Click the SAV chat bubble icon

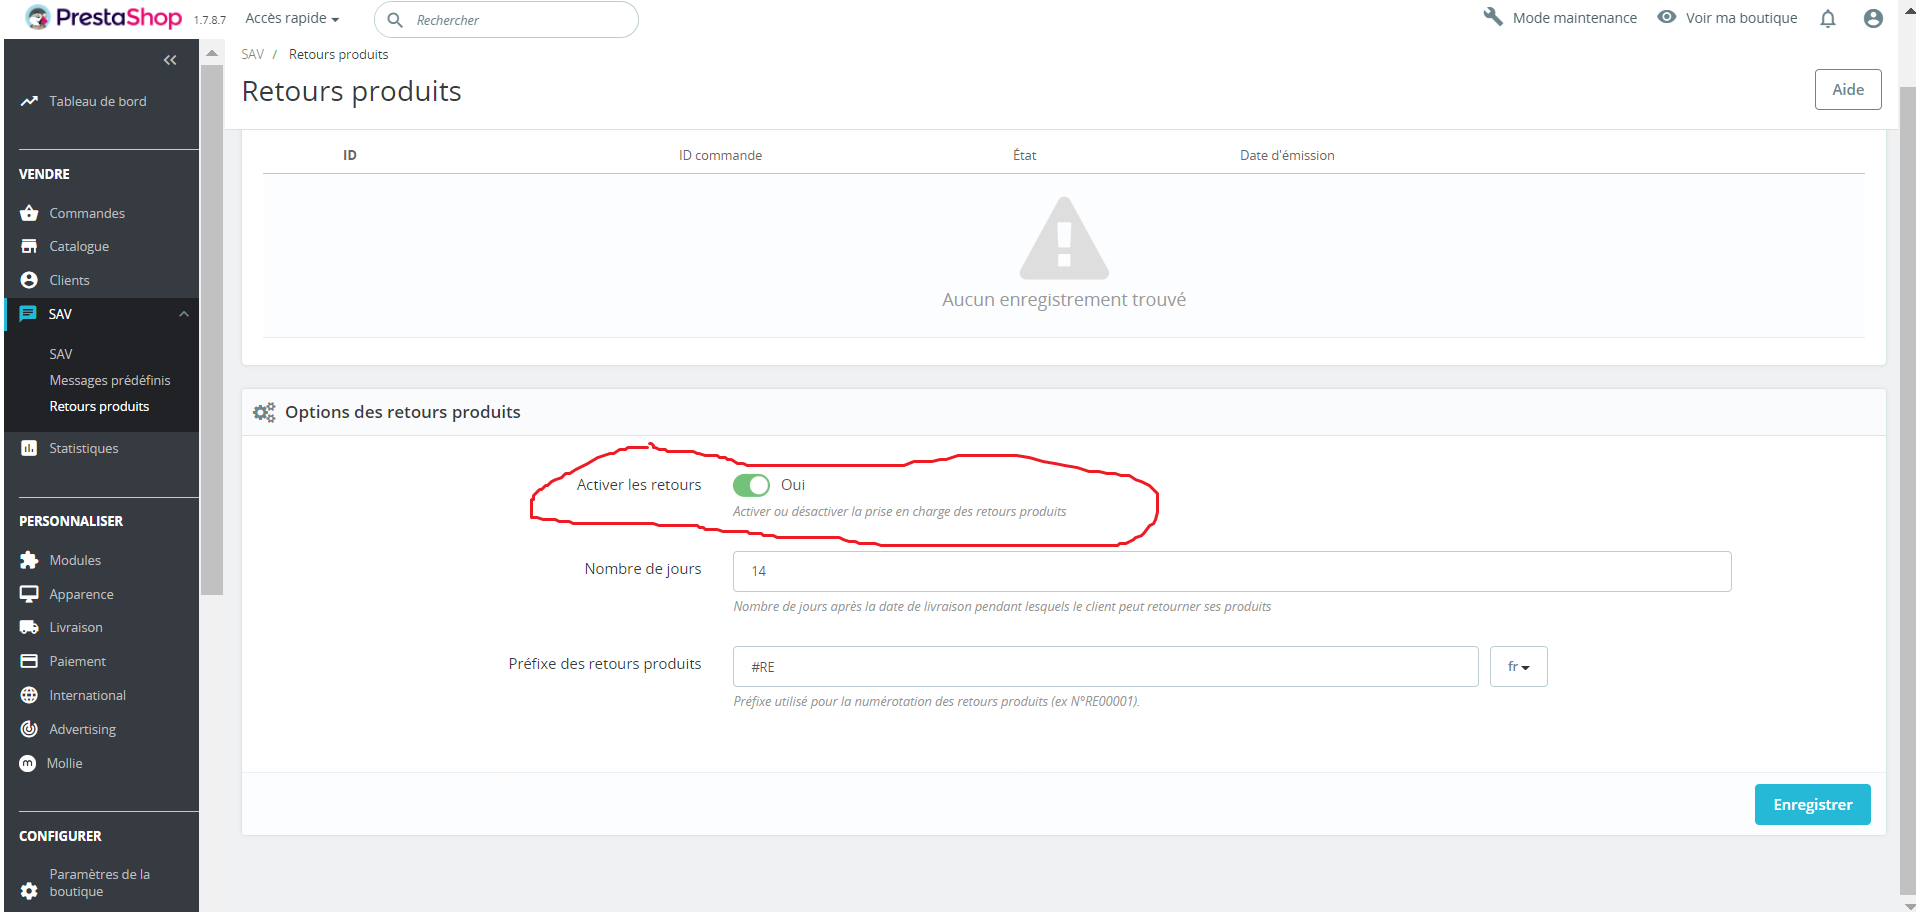28,314
